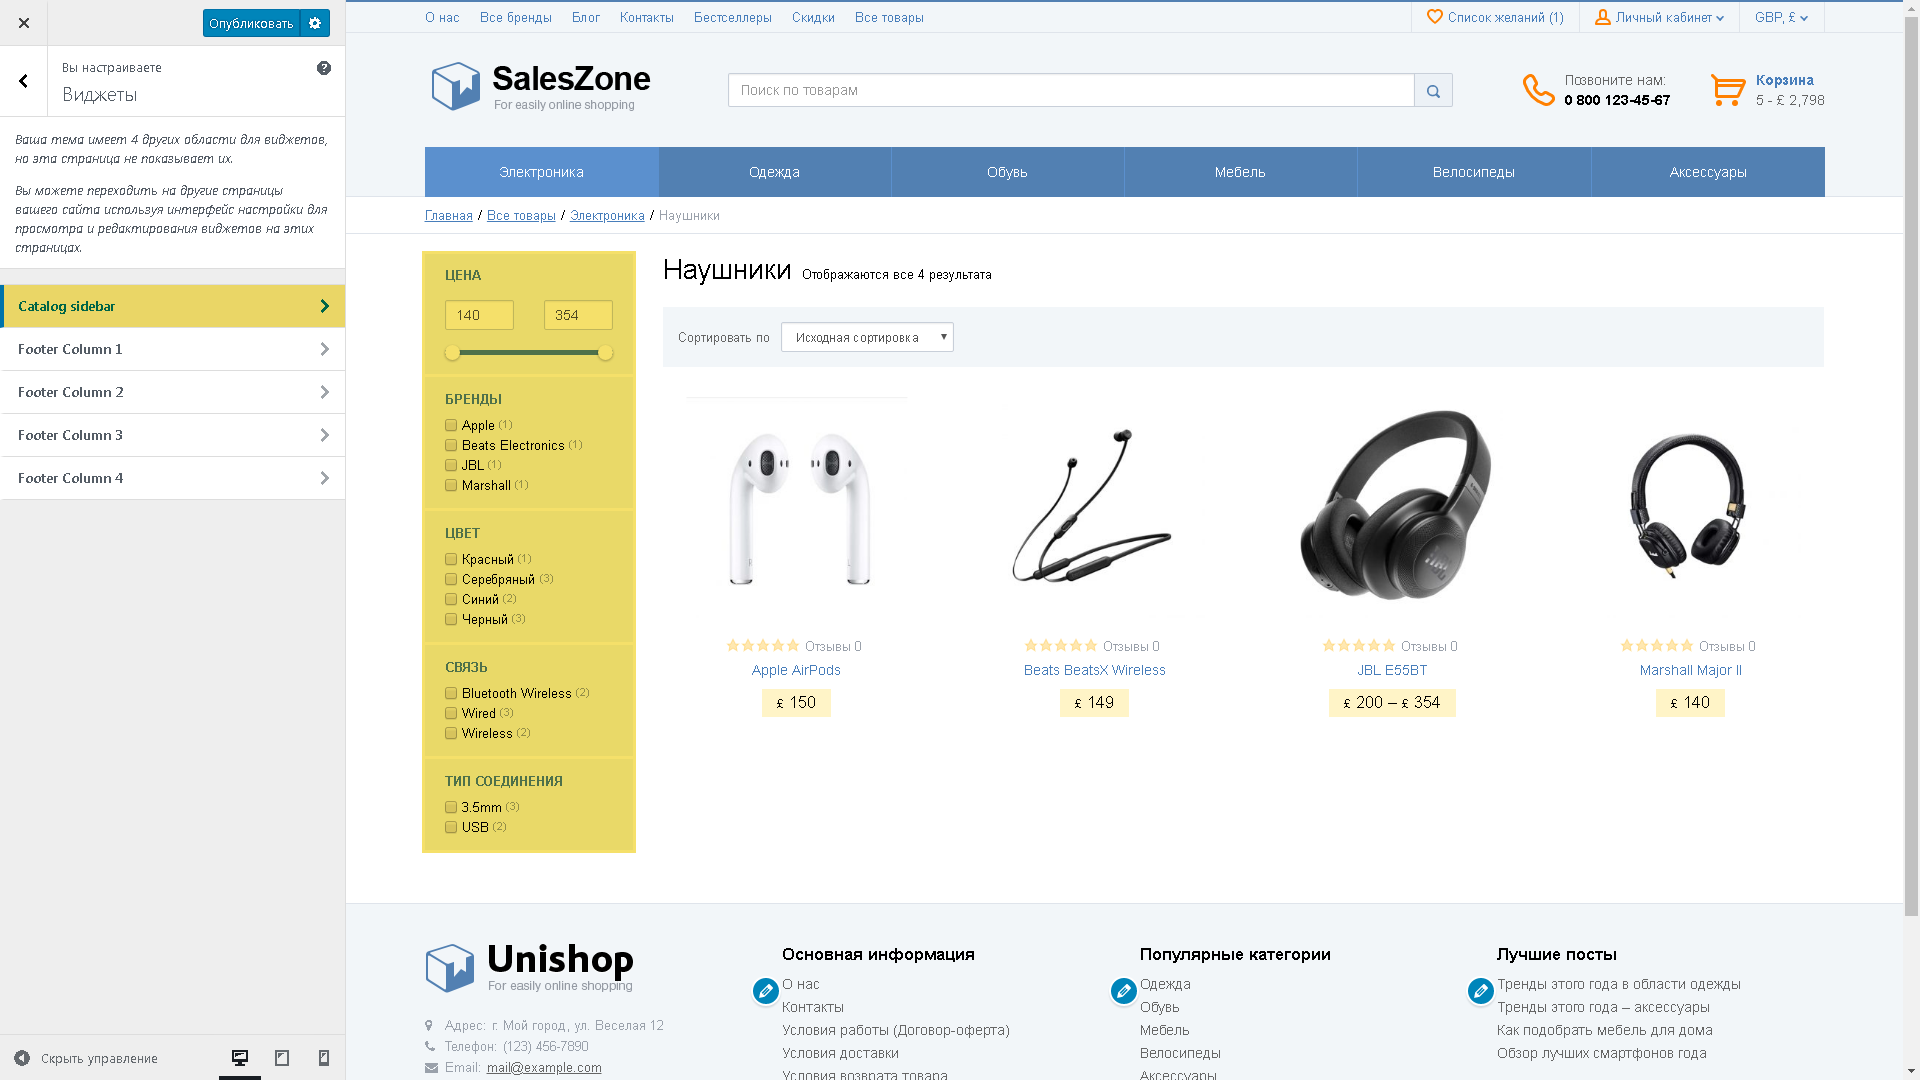Open the shopping cart icon
1920x1080 pixels.
coord(1727,90)
